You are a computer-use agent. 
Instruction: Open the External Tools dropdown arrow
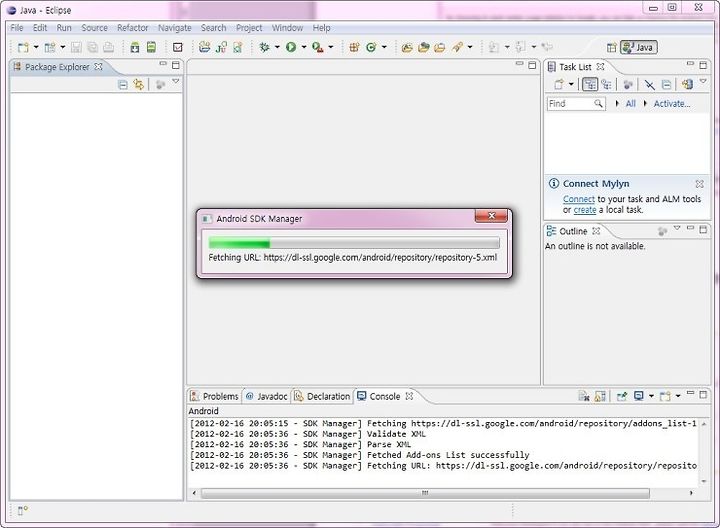(331, 47)
